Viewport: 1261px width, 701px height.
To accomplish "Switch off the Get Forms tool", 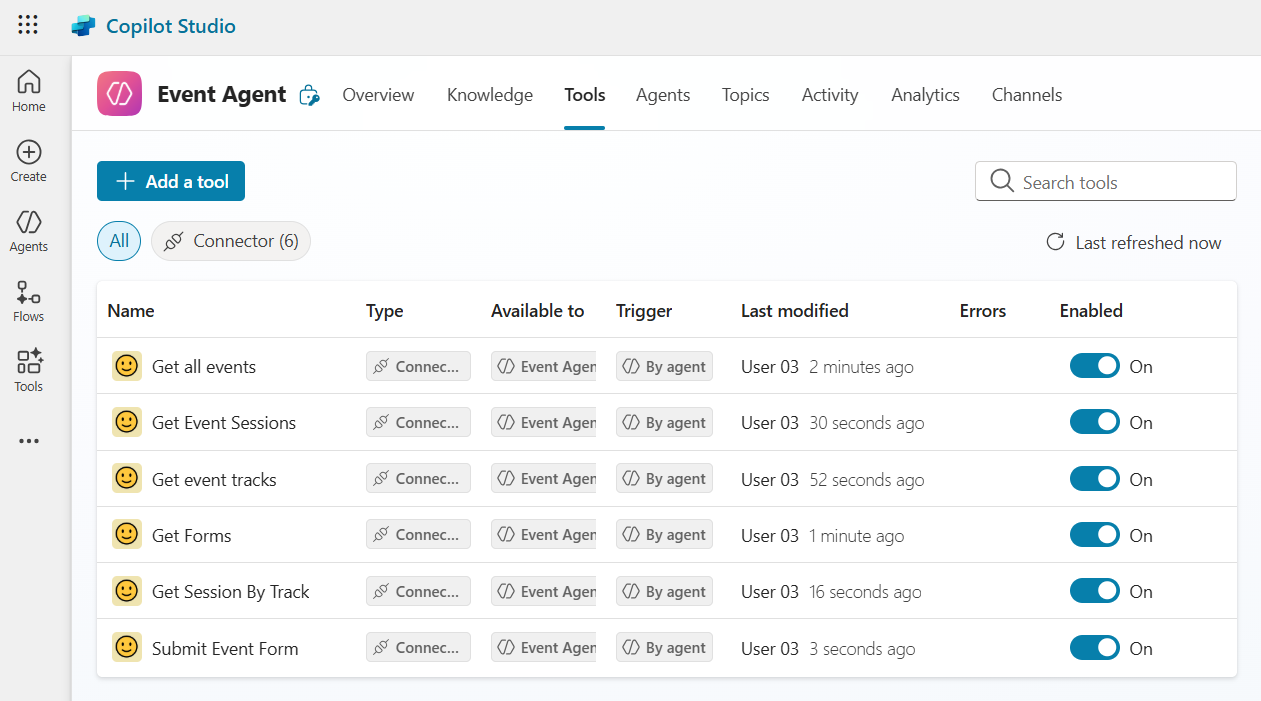I will [1095, 534].
